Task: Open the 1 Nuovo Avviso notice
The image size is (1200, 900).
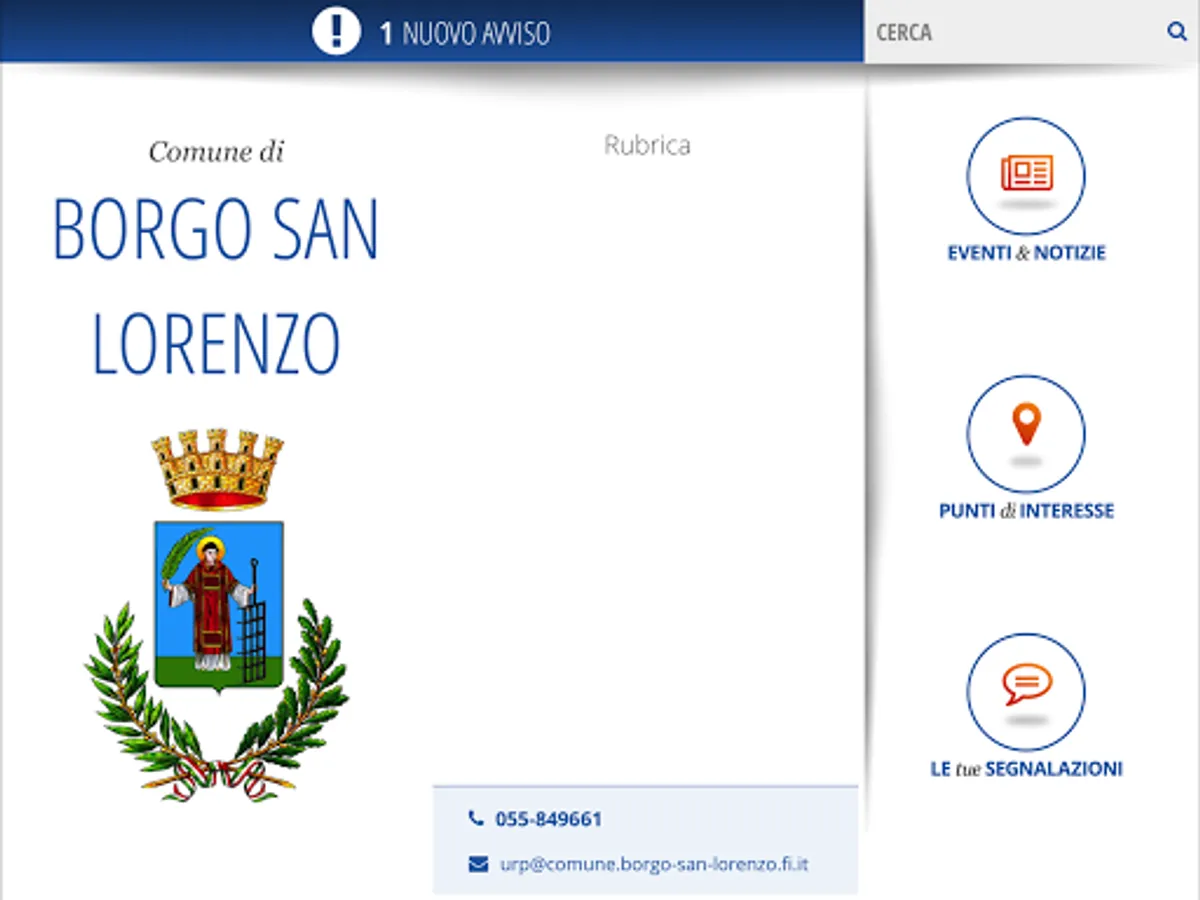Action: coord(465,33)
